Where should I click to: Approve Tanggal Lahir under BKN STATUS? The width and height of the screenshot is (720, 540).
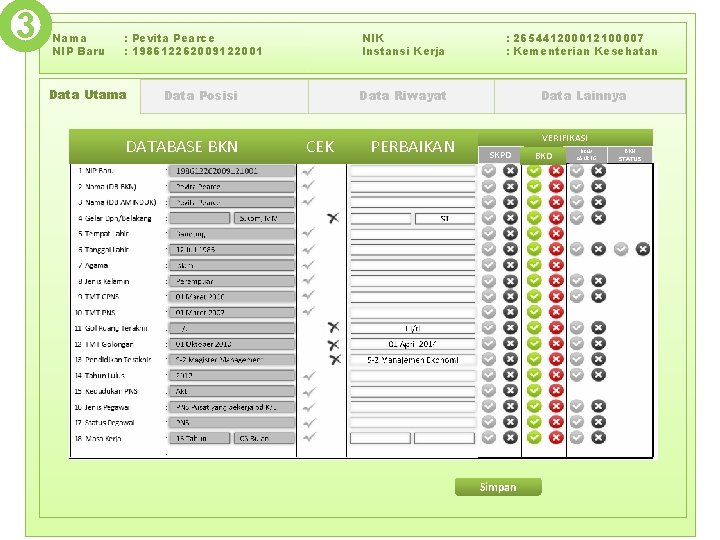point(621,249)
